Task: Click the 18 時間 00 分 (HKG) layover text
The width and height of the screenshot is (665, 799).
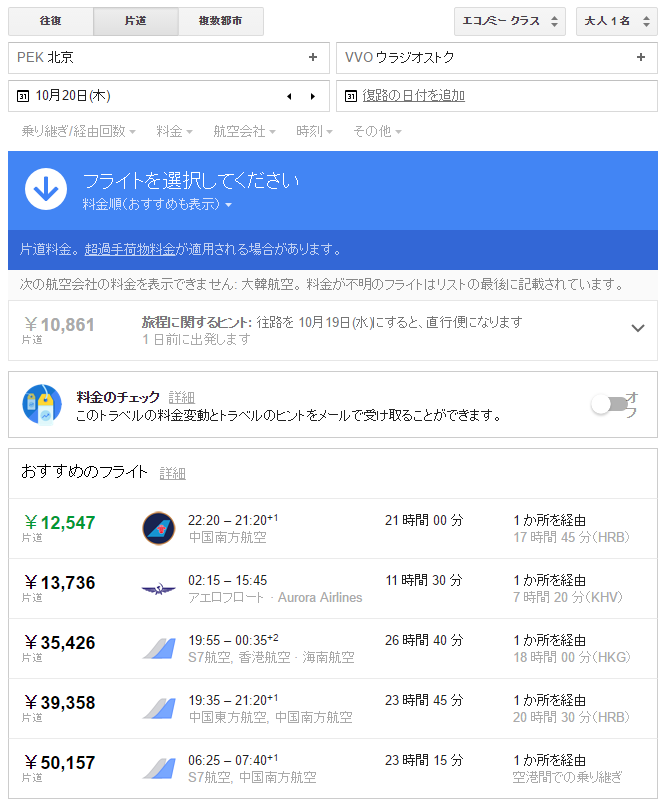Action: pyautogui.click(x=572, y=657)
